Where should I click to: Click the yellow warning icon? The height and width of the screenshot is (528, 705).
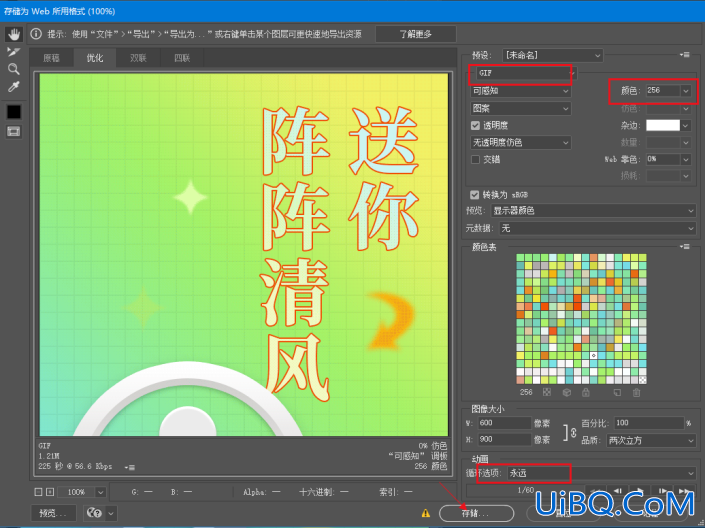pos(425,513)
